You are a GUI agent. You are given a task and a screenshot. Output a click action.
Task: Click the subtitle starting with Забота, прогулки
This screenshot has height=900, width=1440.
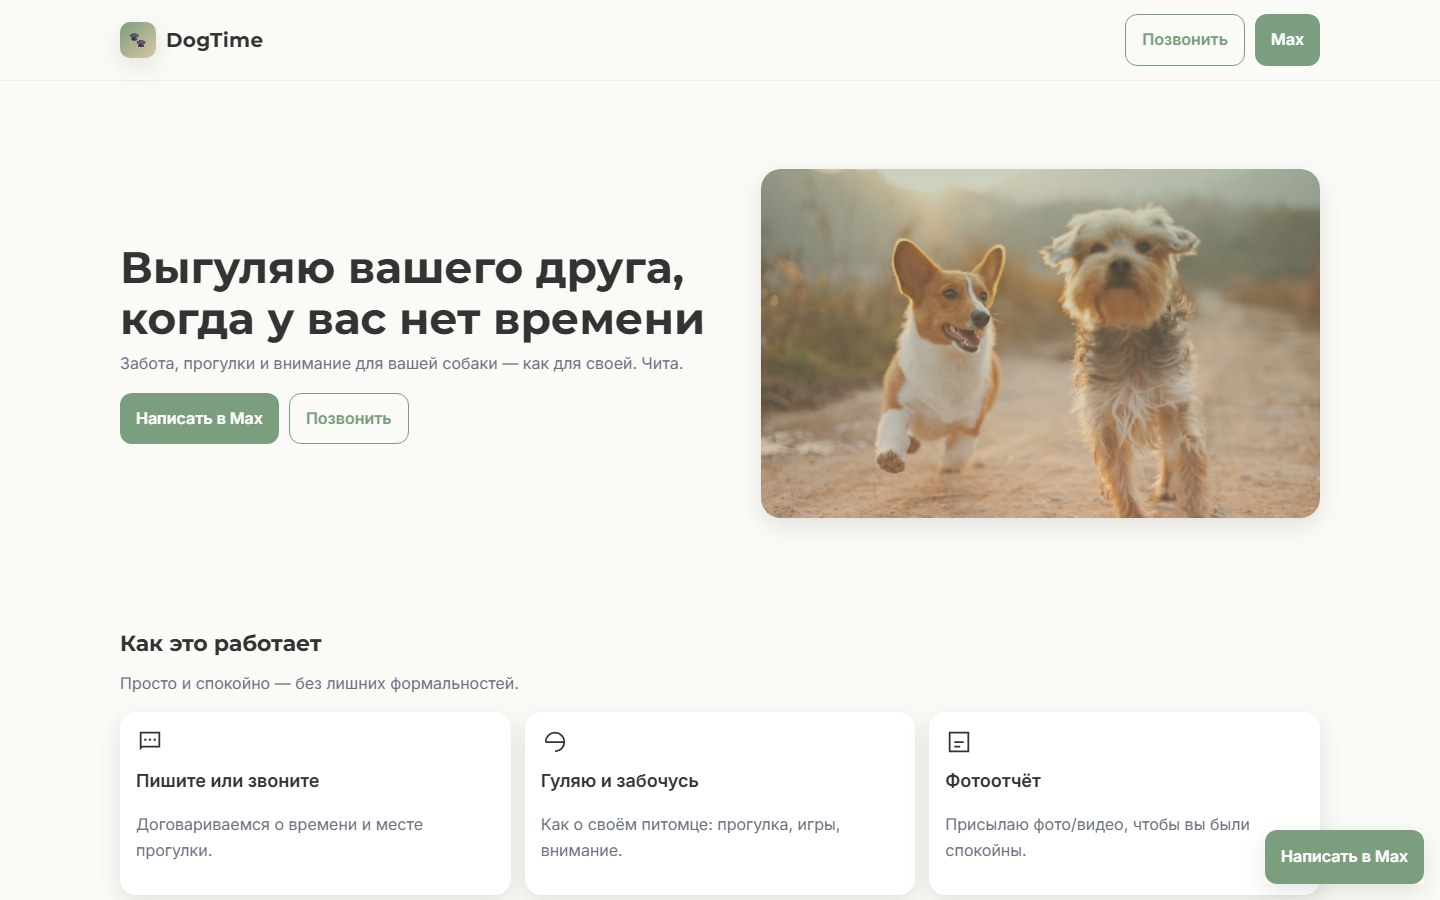click(x=402, y=364)
